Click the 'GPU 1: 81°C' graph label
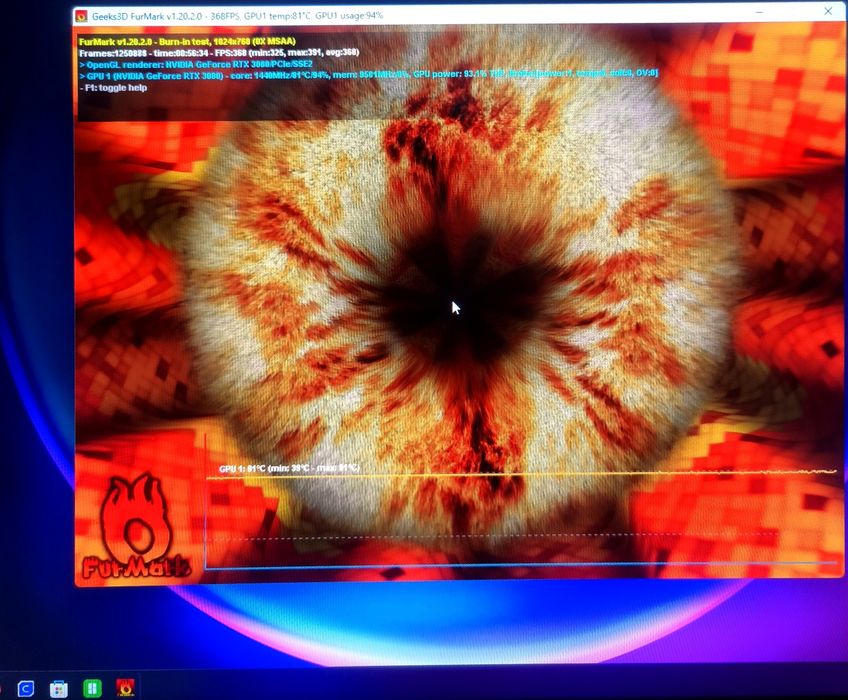The width and height of the screenshot is (848, 700). 289,468
